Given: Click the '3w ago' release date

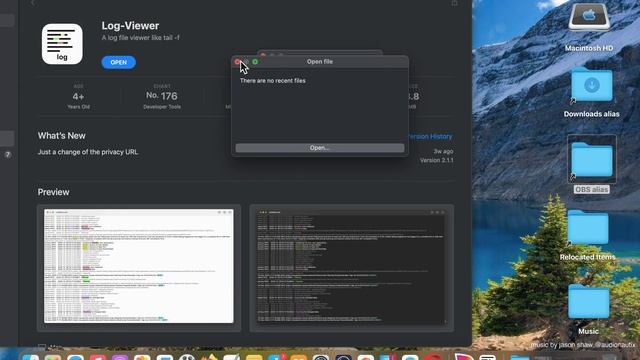Looking at the screenshot, I should pos(443,151).
